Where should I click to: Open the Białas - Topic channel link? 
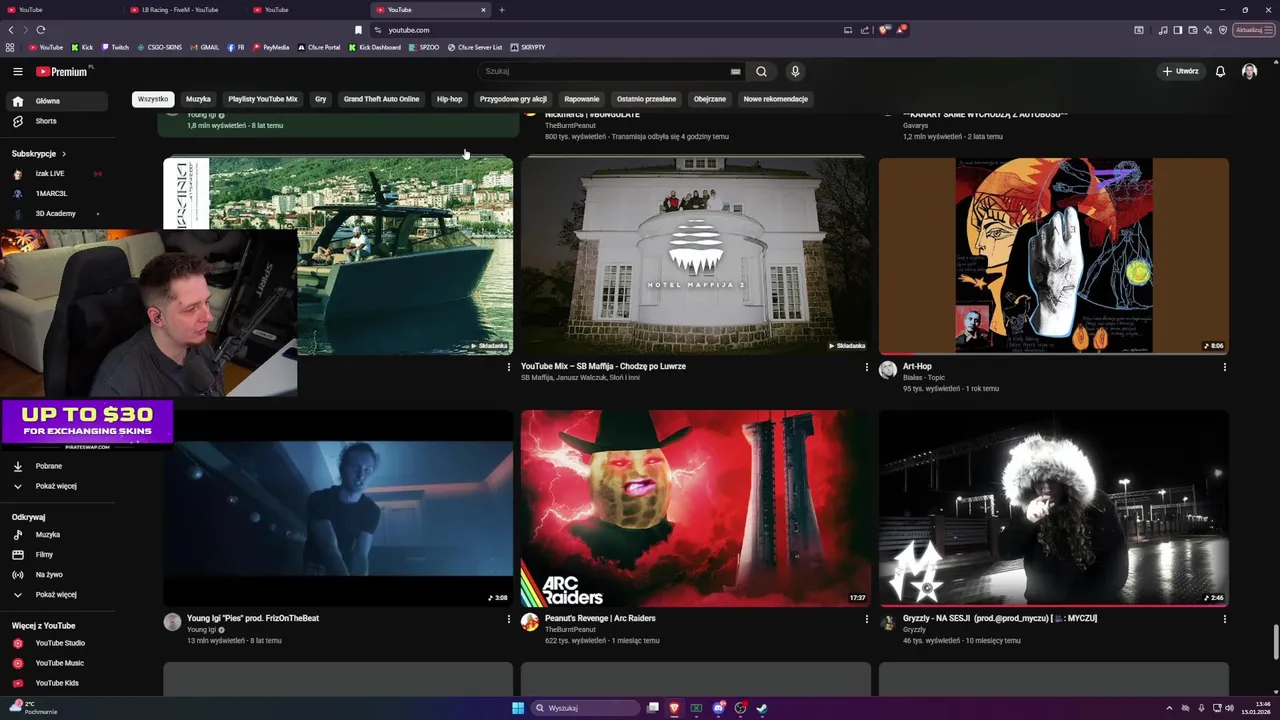(924, 378)
